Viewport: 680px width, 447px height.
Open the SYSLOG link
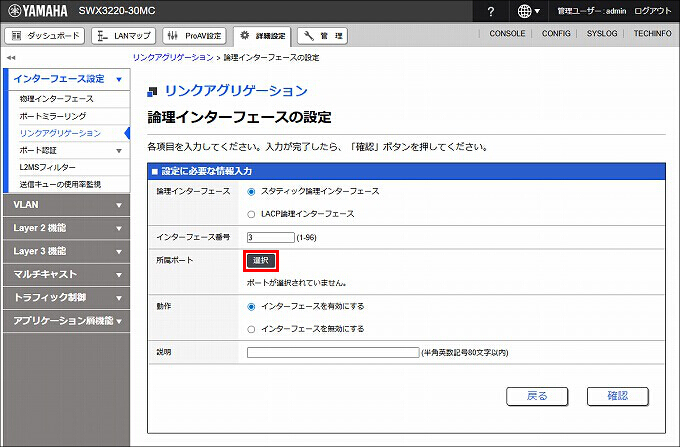(602, 33)
